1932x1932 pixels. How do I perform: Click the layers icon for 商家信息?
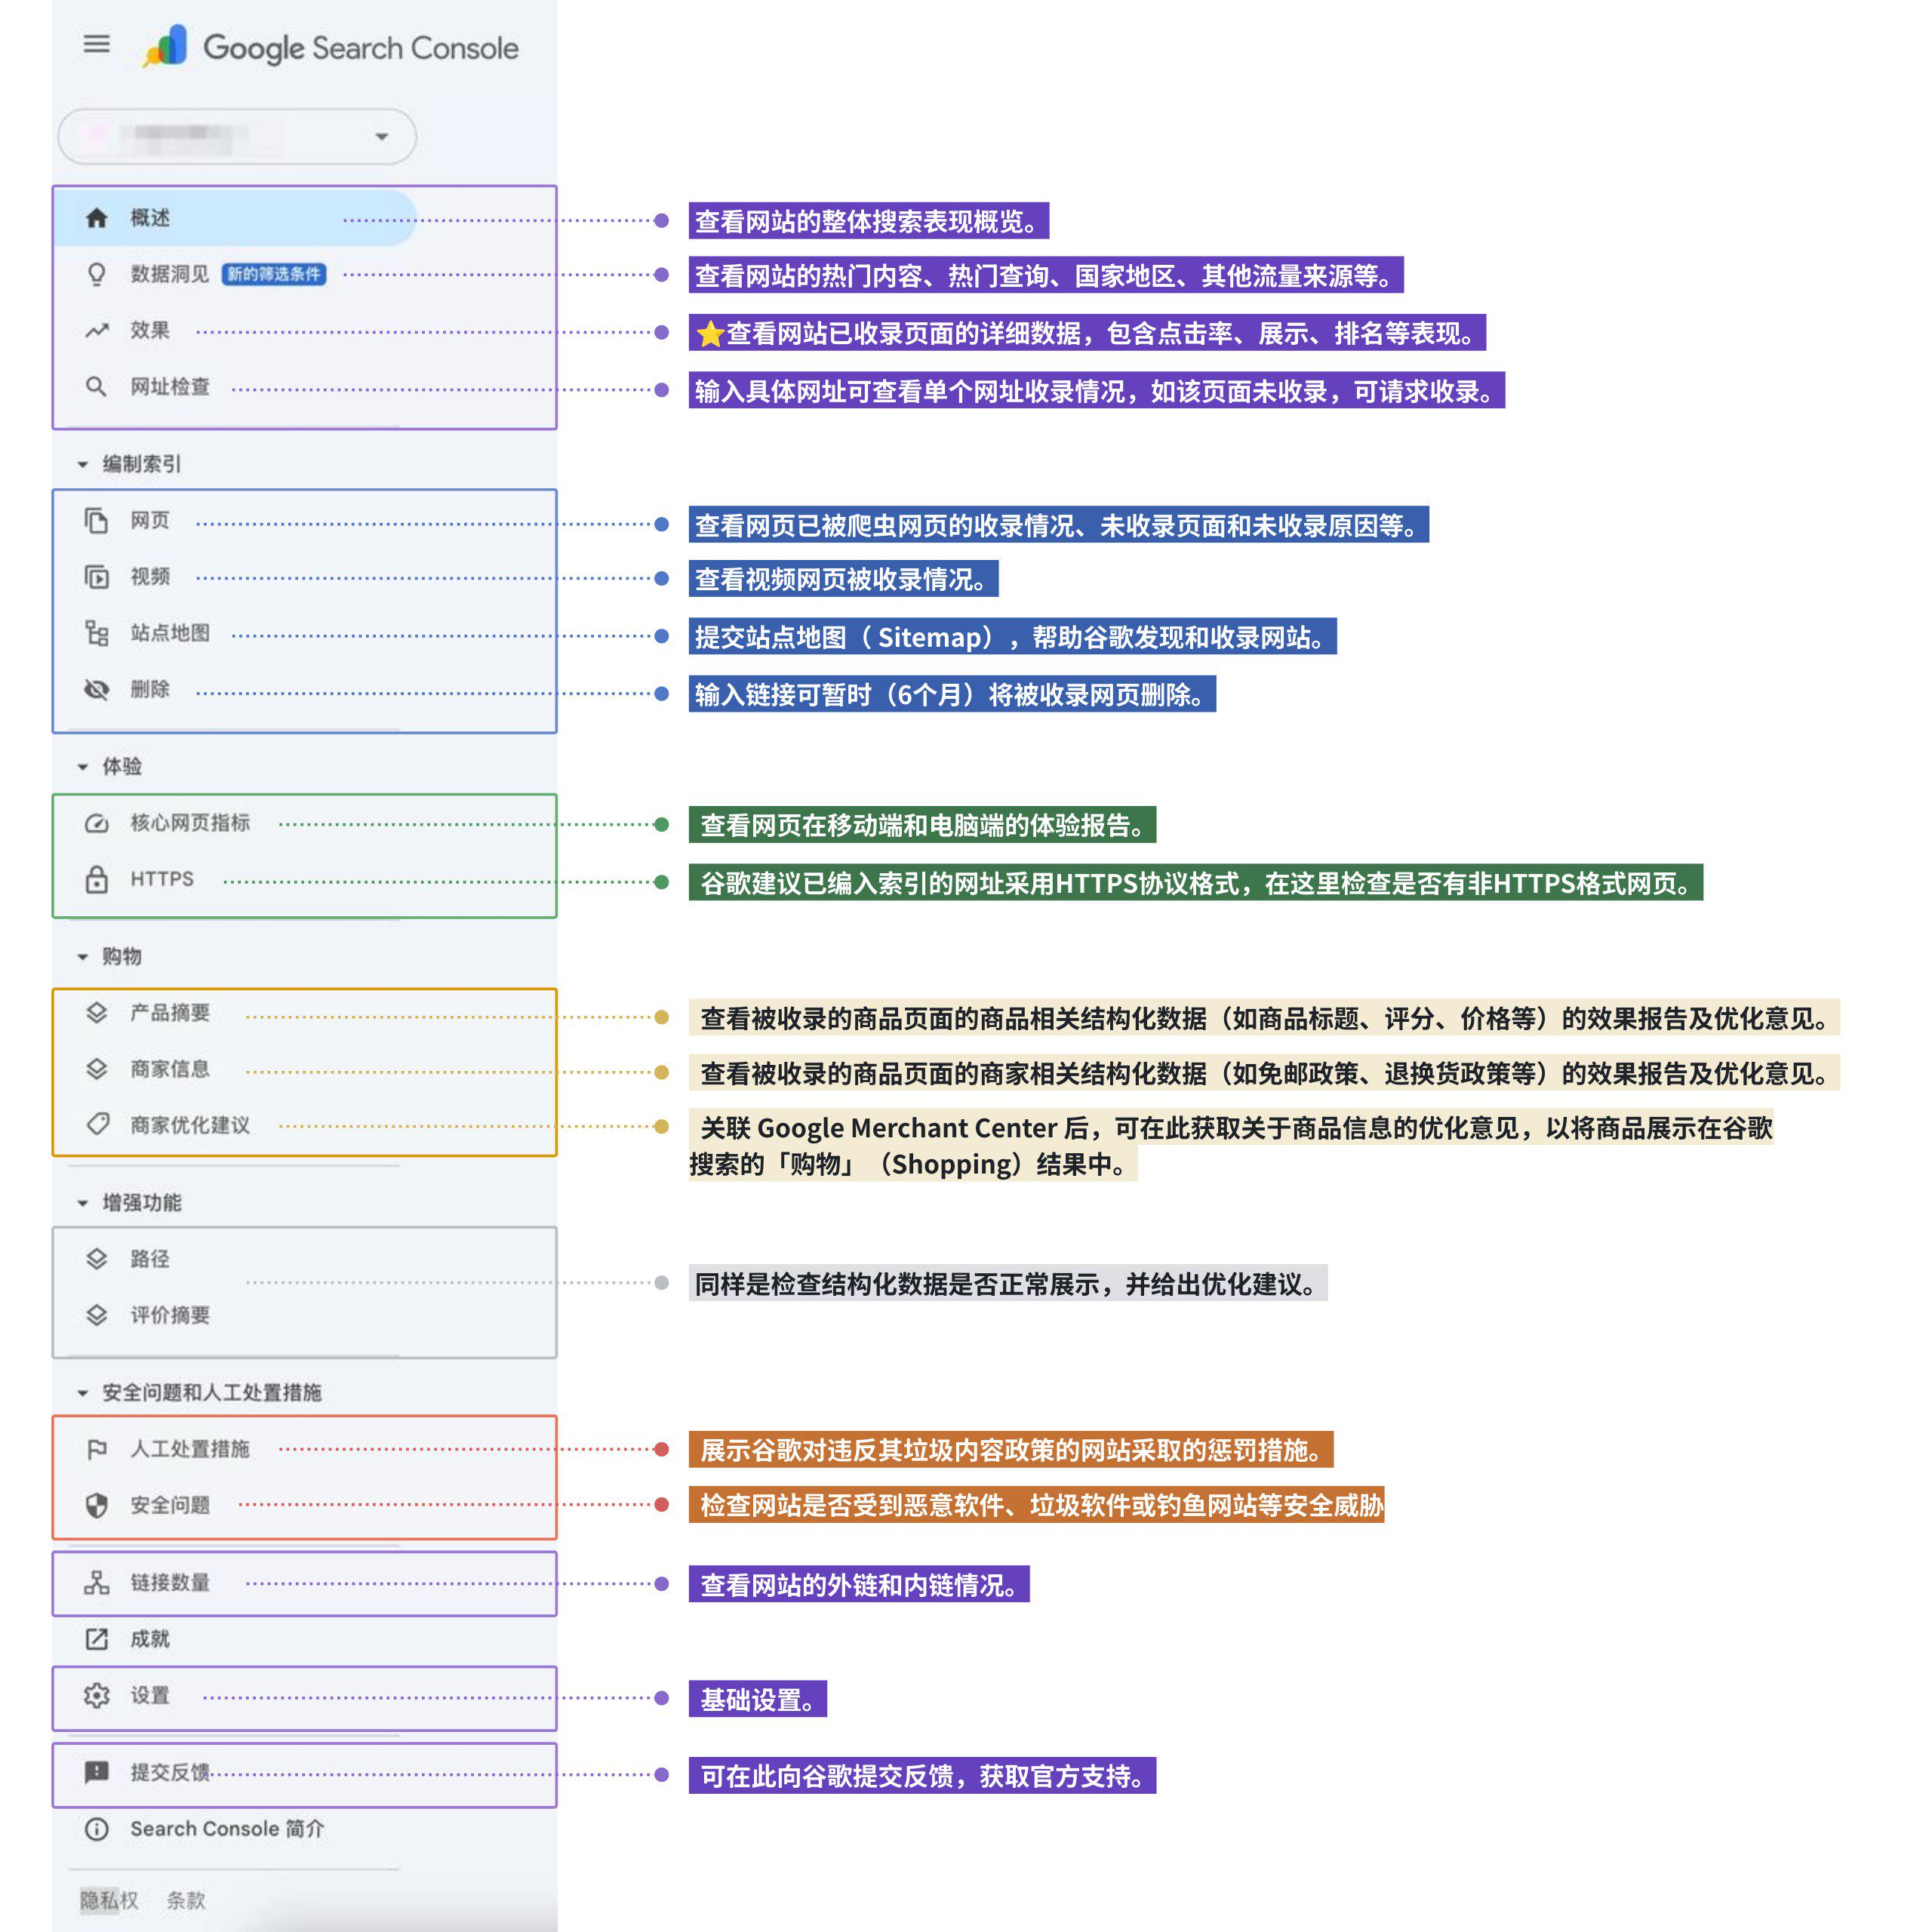point(96,1069)
